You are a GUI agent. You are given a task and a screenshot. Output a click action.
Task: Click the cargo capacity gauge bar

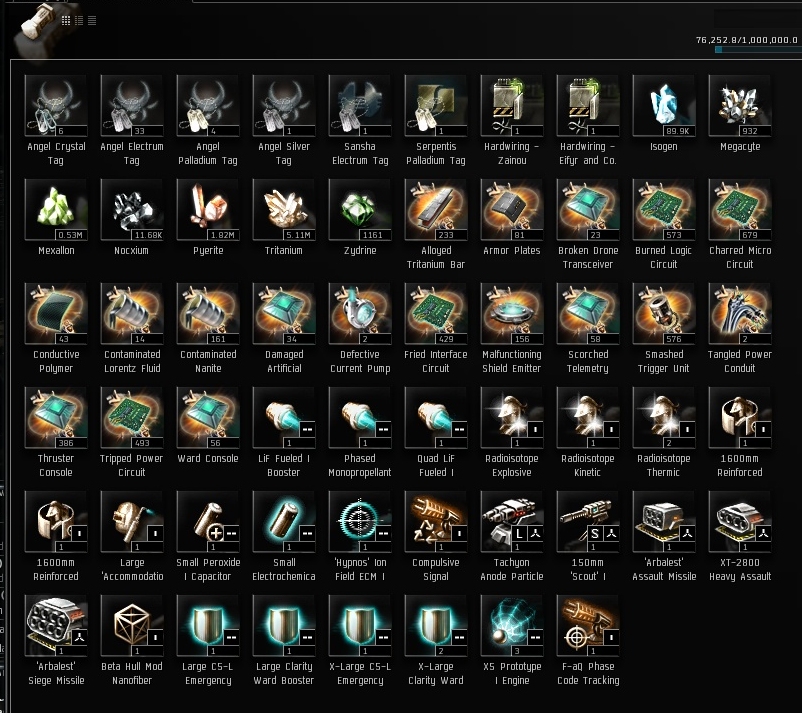coord(758,50)
